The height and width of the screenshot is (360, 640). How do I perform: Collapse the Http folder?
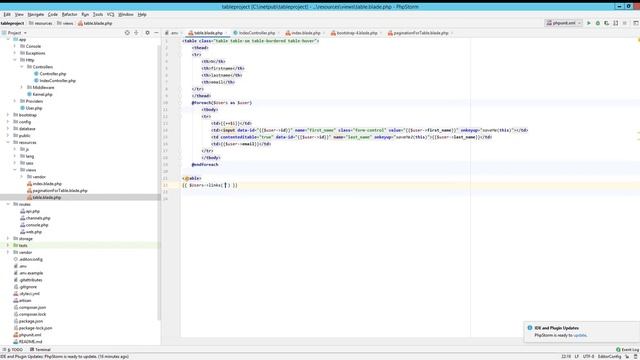15,60
